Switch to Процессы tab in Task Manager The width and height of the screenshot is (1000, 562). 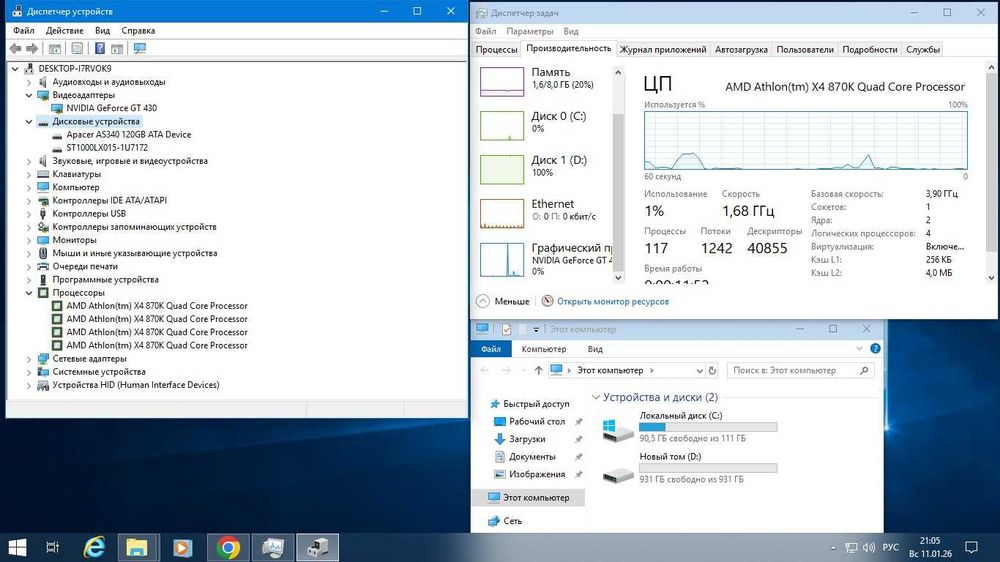coord(497,49)
